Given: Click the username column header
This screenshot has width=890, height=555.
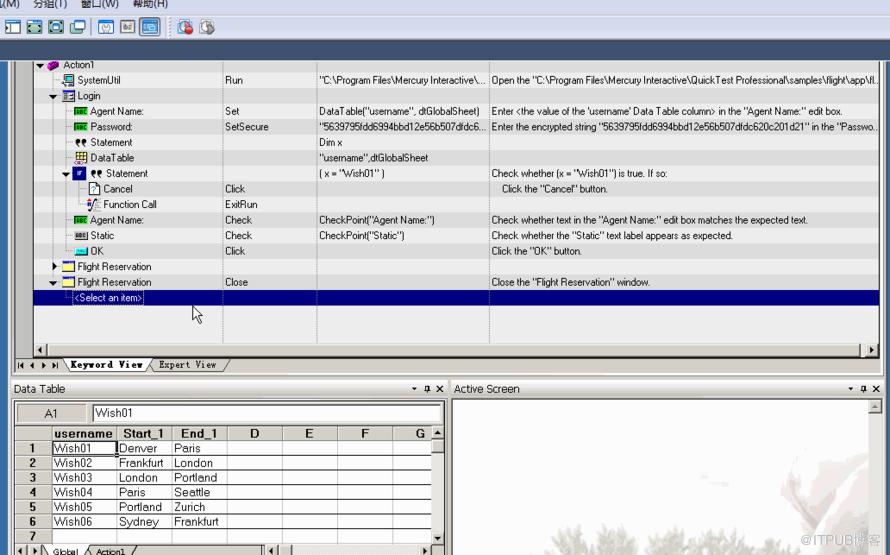Looking at the screenshot, I should 84,434.
